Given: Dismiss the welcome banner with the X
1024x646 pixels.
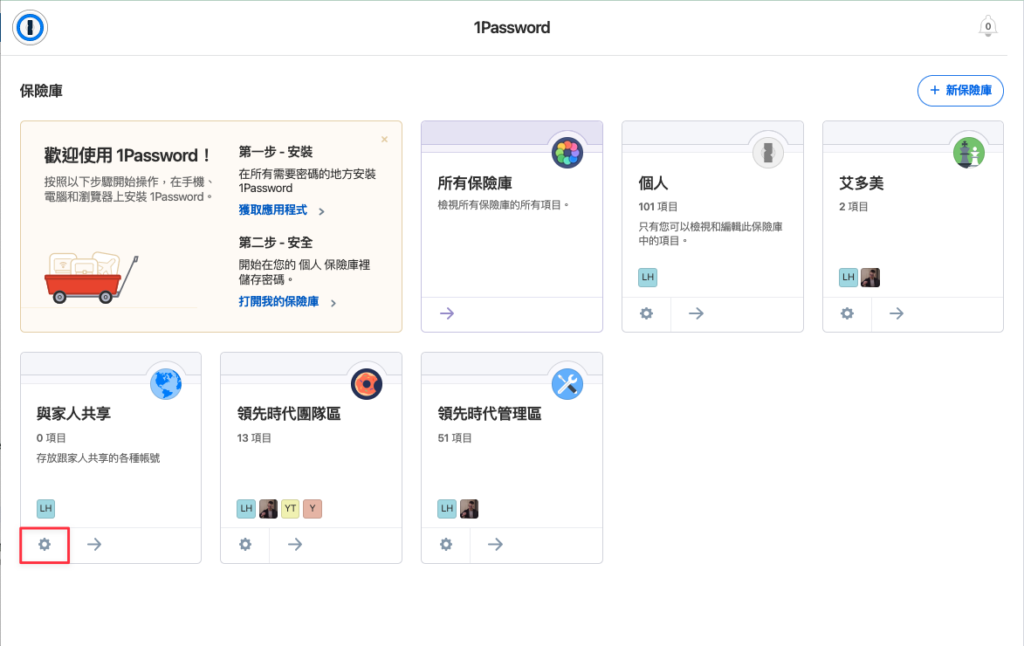Looking at the screenshot, I should point(385,139).
